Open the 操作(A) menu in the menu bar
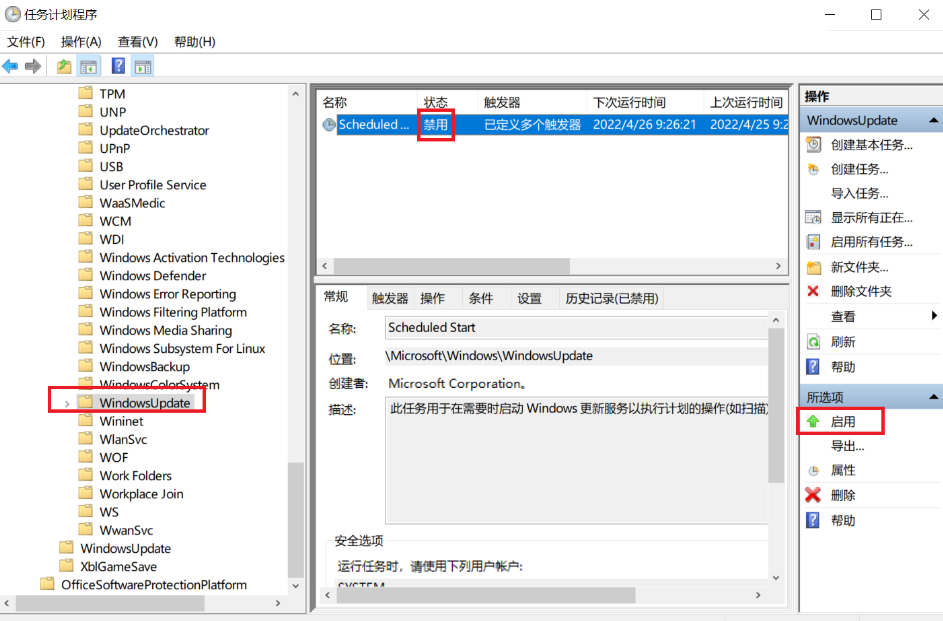This screenshot has height=621, width=943. pyautogui.click(x=81, y=42)
